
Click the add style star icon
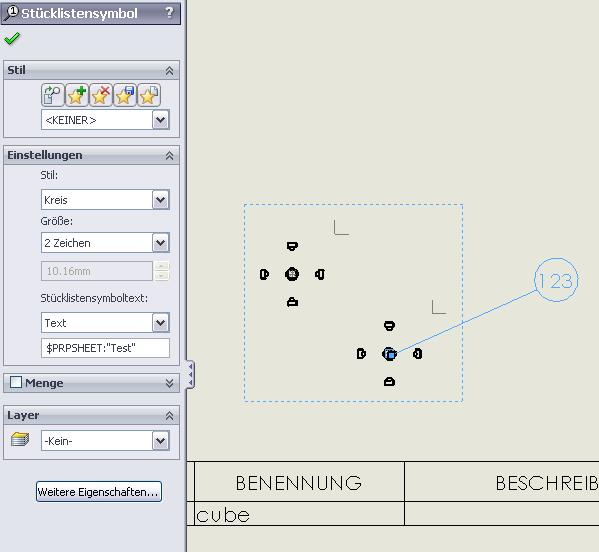[76, 95]
